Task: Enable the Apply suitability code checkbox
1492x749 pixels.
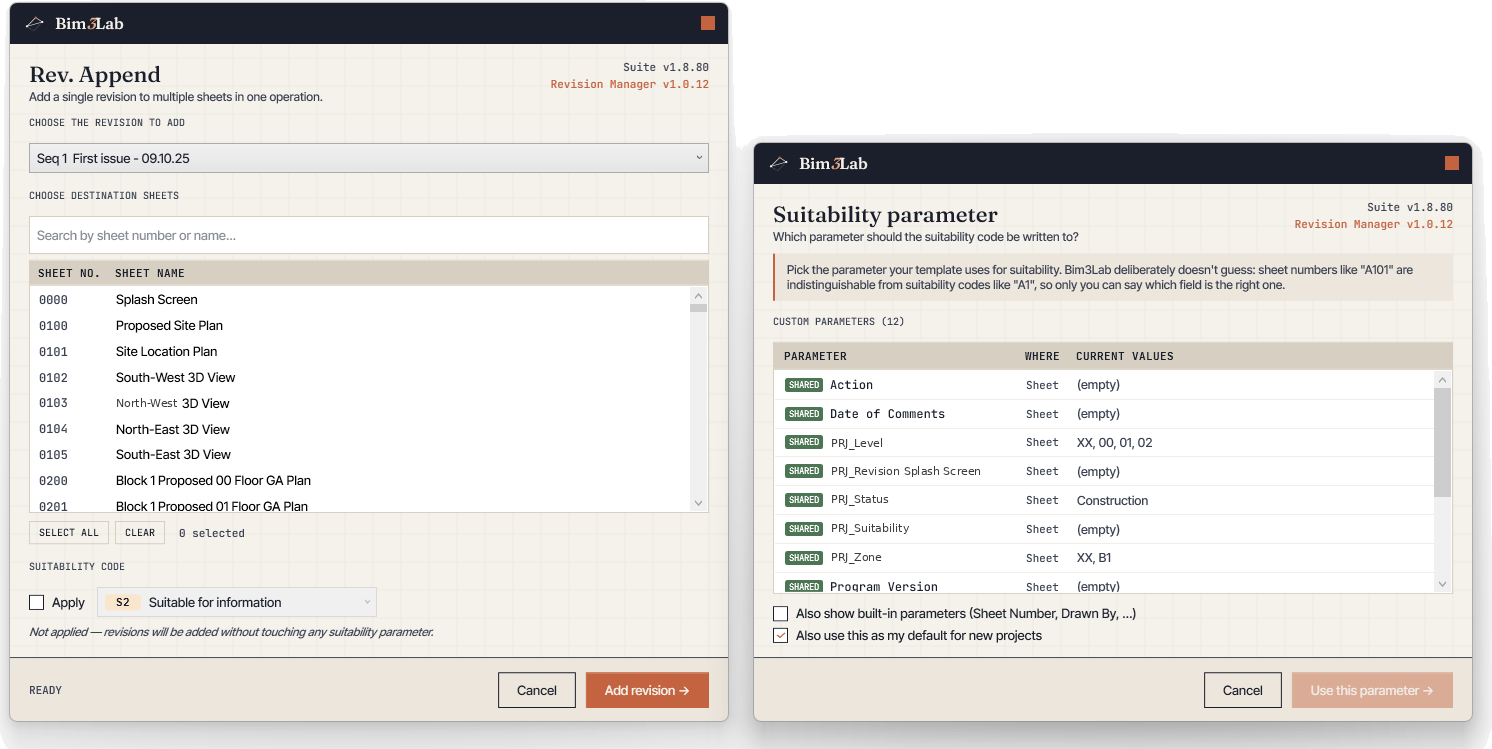Action: [x=37, y=602]
